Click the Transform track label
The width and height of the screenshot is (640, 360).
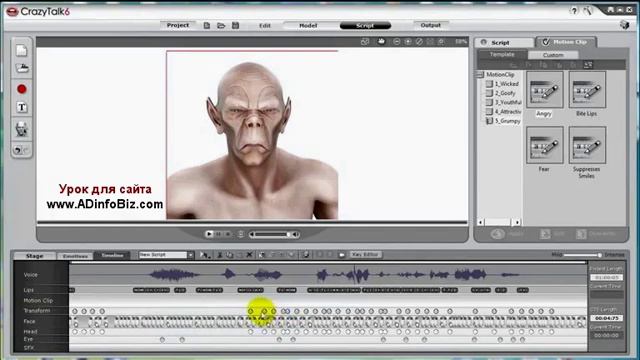pos(37,311)
